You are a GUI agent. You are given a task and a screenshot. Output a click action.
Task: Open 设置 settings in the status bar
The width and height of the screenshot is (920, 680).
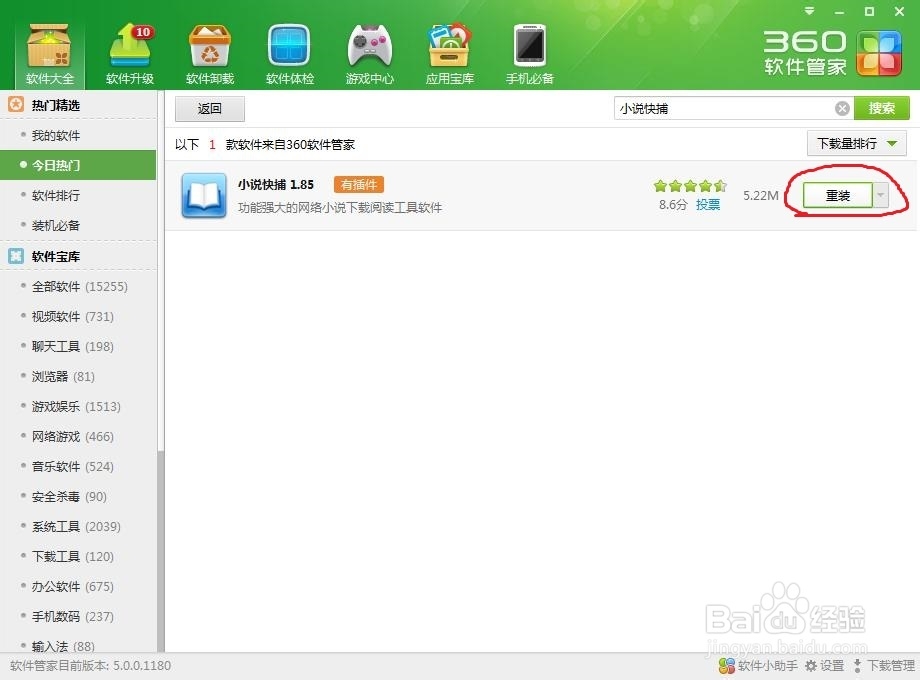click(x=824, y=665)
